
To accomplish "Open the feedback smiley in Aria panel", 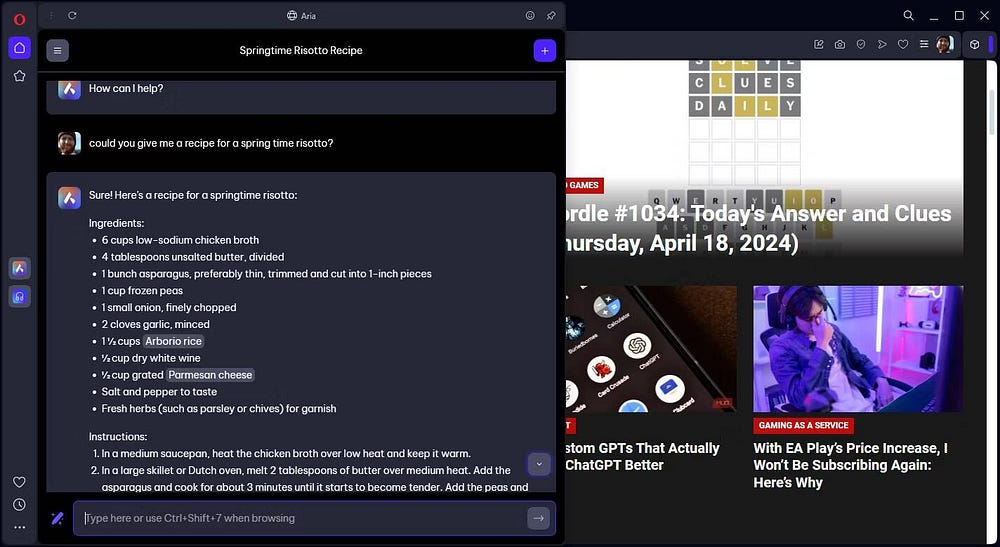I will pos(530,15).
